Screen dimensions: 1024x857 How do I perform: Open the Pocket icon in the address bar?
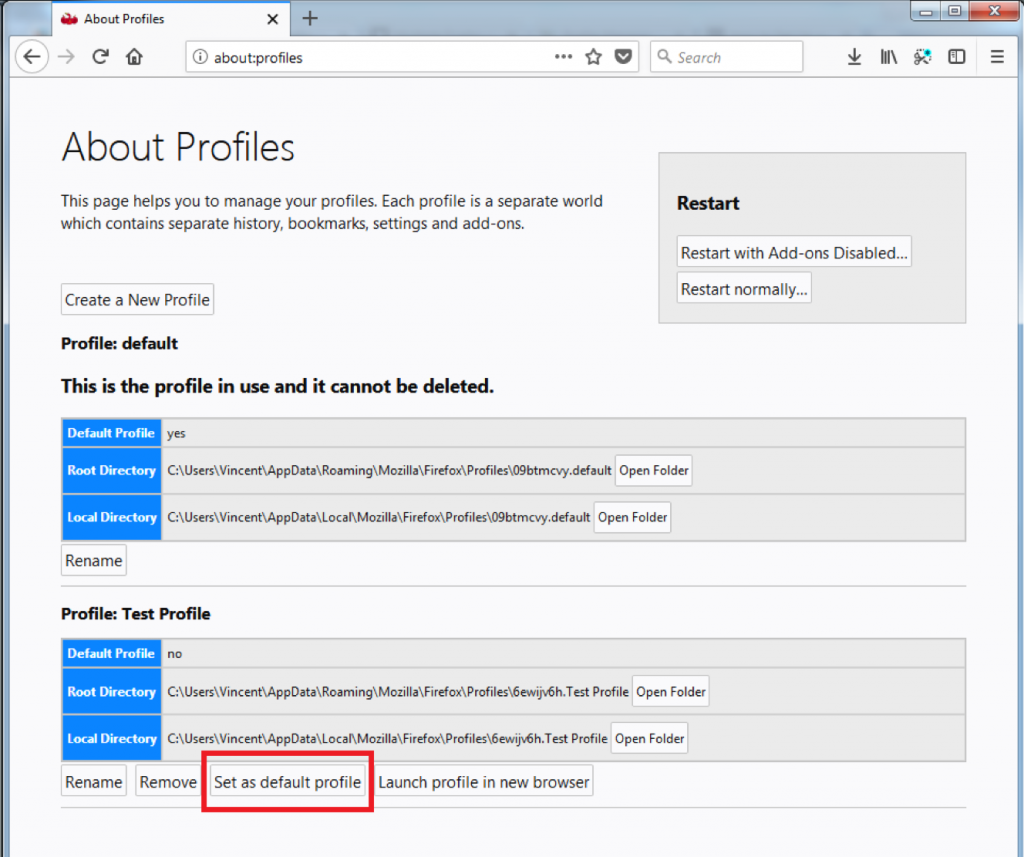pyautogui.click(x=622, y=57)
